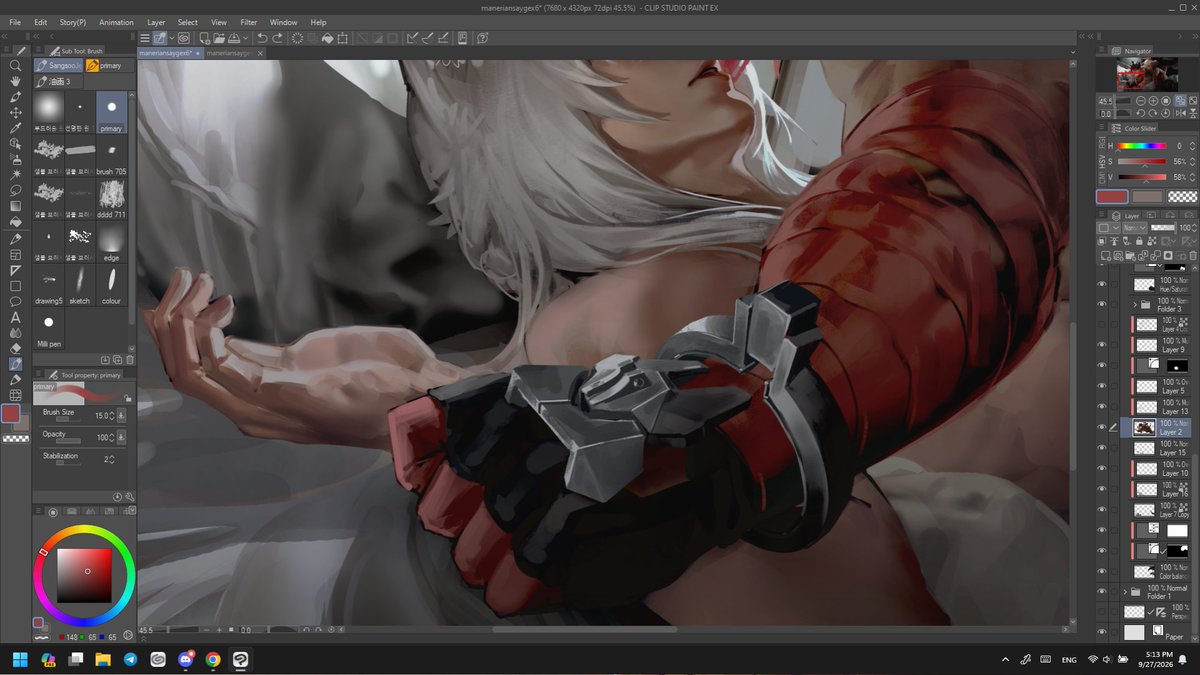This screenshot has height=675, width=1200.
Task: Open the Story(P) menu
Action: pos(73,22)
